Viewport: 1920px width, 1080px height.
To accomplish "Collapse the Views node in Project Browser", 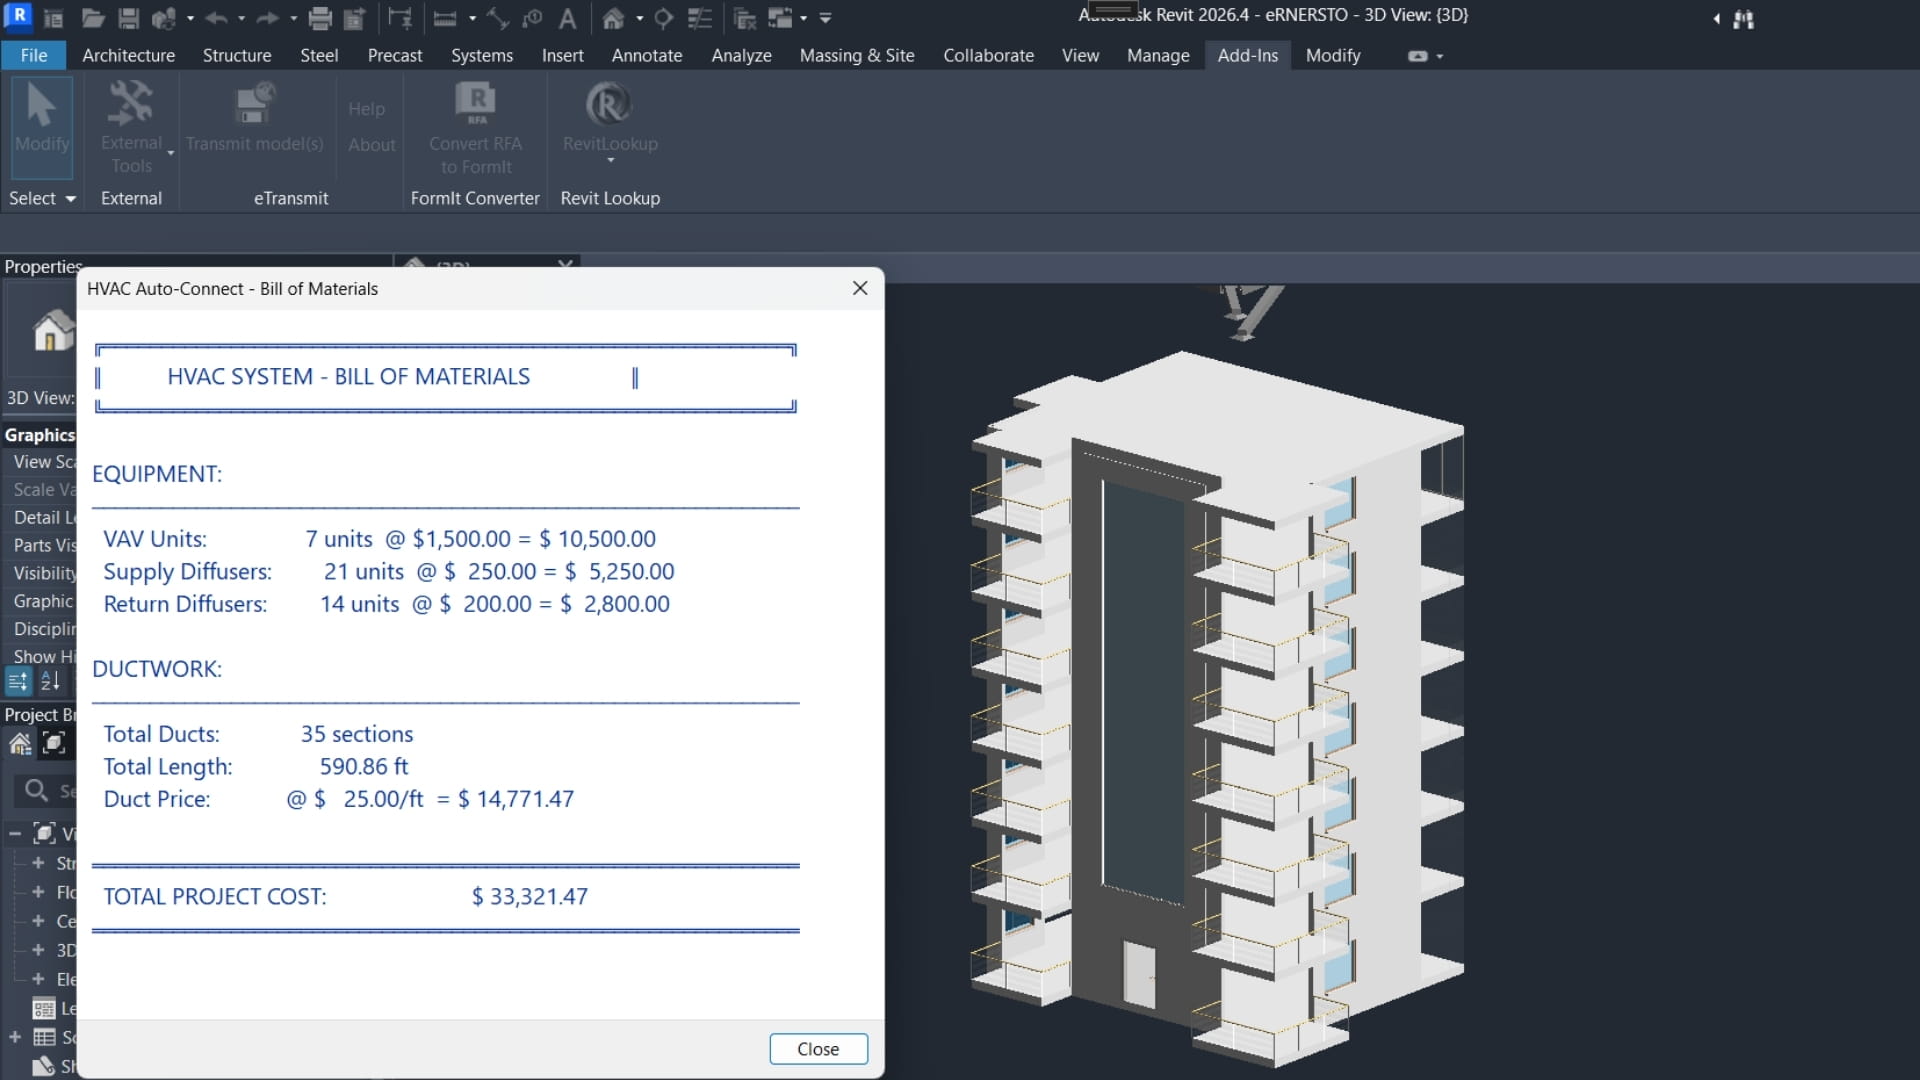I will tap(14, 832).
